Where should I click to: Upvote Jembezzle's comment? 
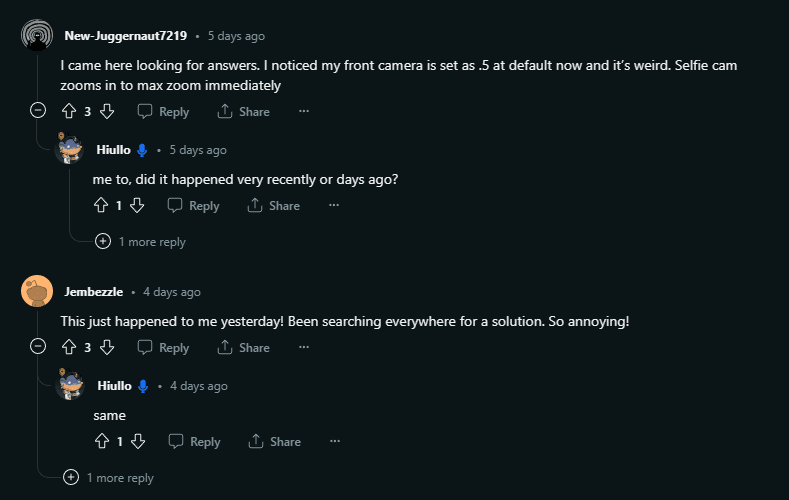[x=69, y=347]
